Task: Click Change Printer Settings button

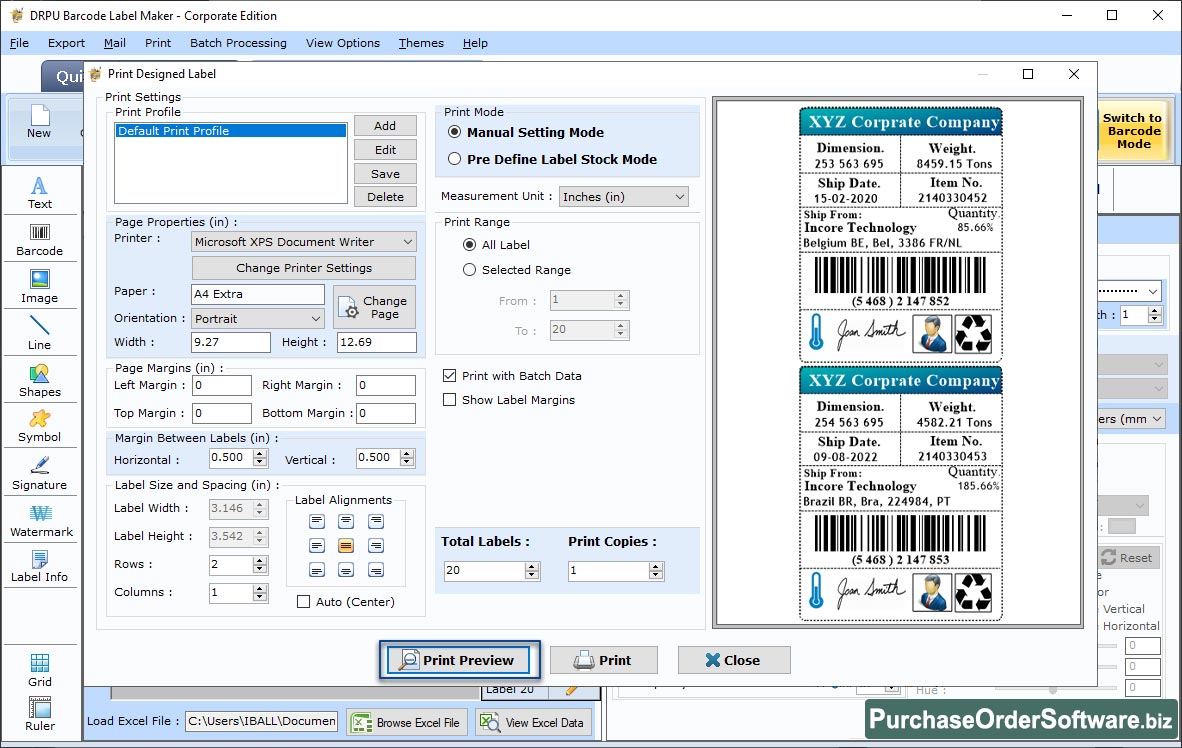Action: click(304, 268)
